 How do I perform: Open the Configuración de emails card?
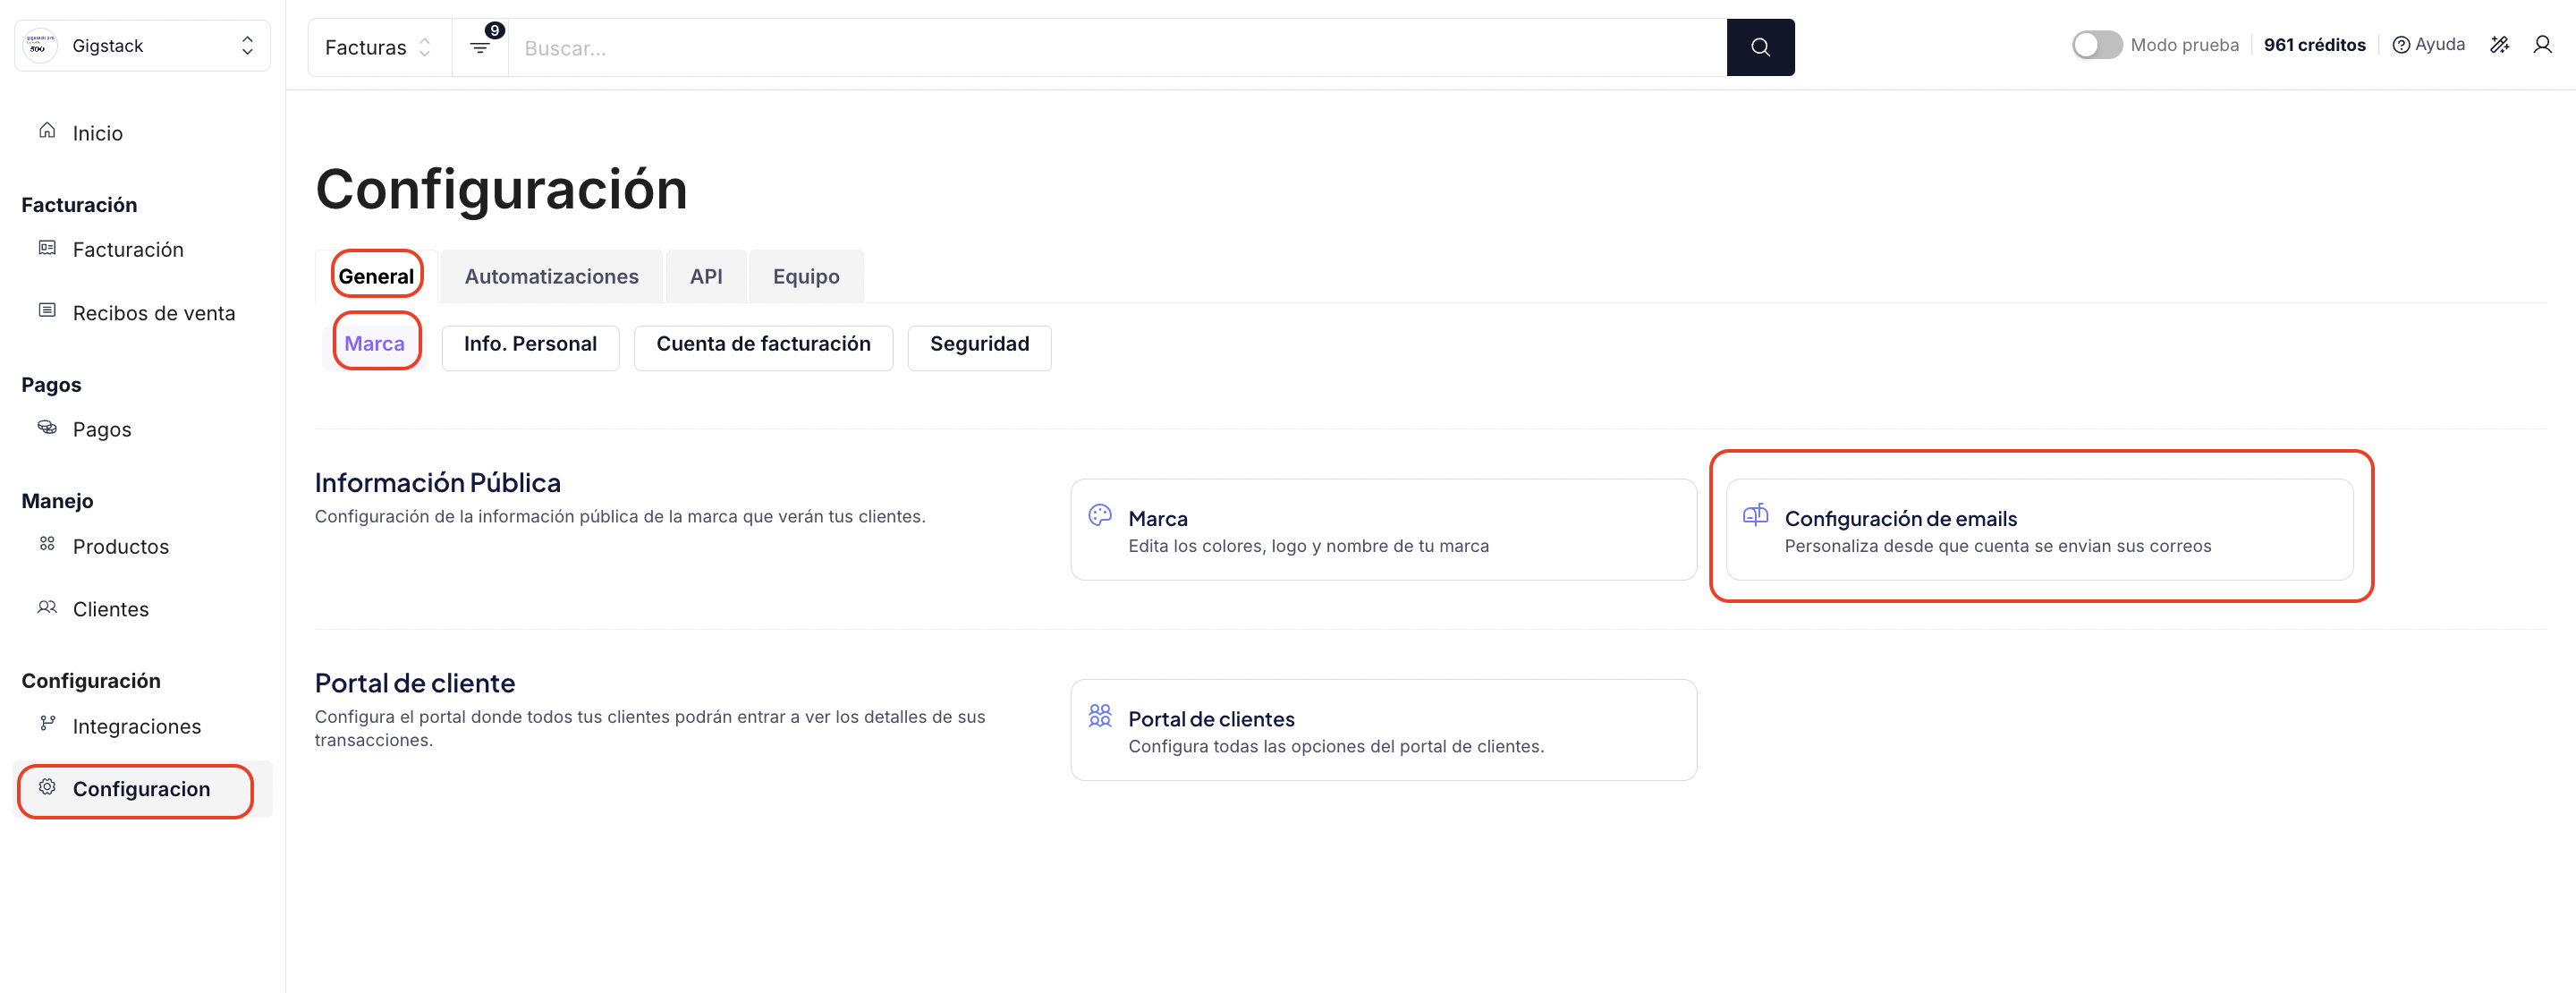click(2039, 530)
